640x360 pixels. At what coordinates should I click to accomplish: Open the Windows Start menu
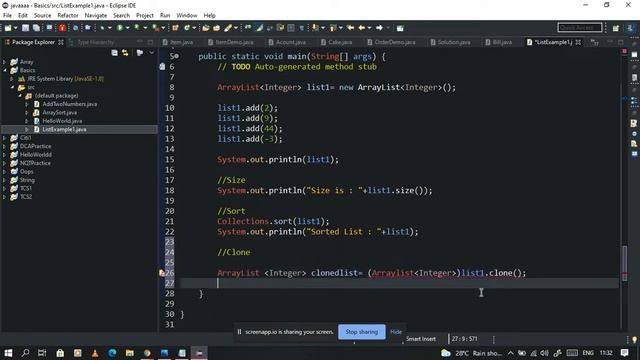coord(8,353)
